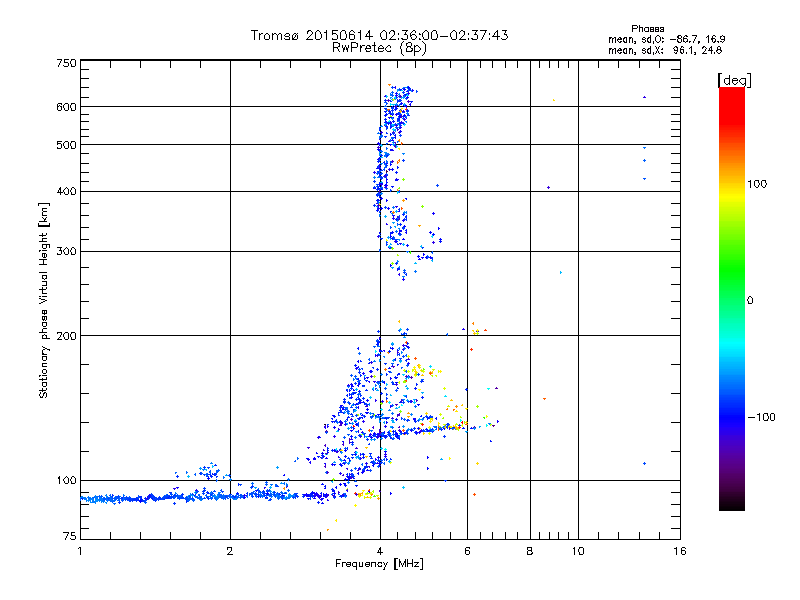Click the colorbar tick label '-100'
Image resolution: width=800 pixels, height=600 pixels.
coord(762,417)
